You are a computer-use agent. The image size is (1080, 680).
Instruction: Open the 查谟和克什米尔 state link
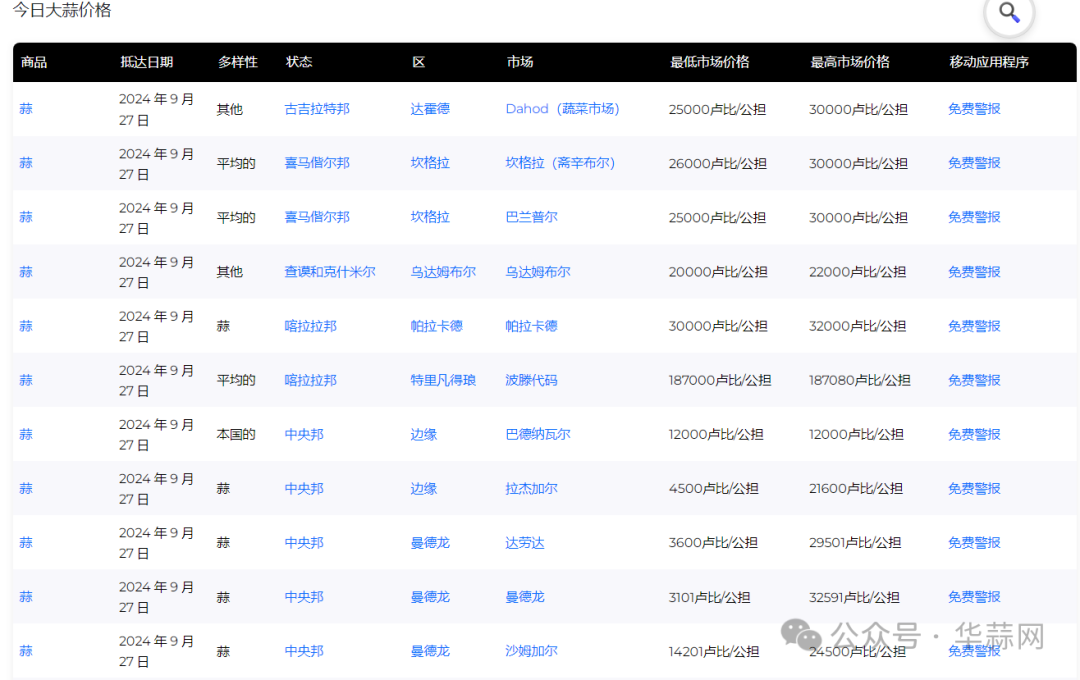point(330,271)
